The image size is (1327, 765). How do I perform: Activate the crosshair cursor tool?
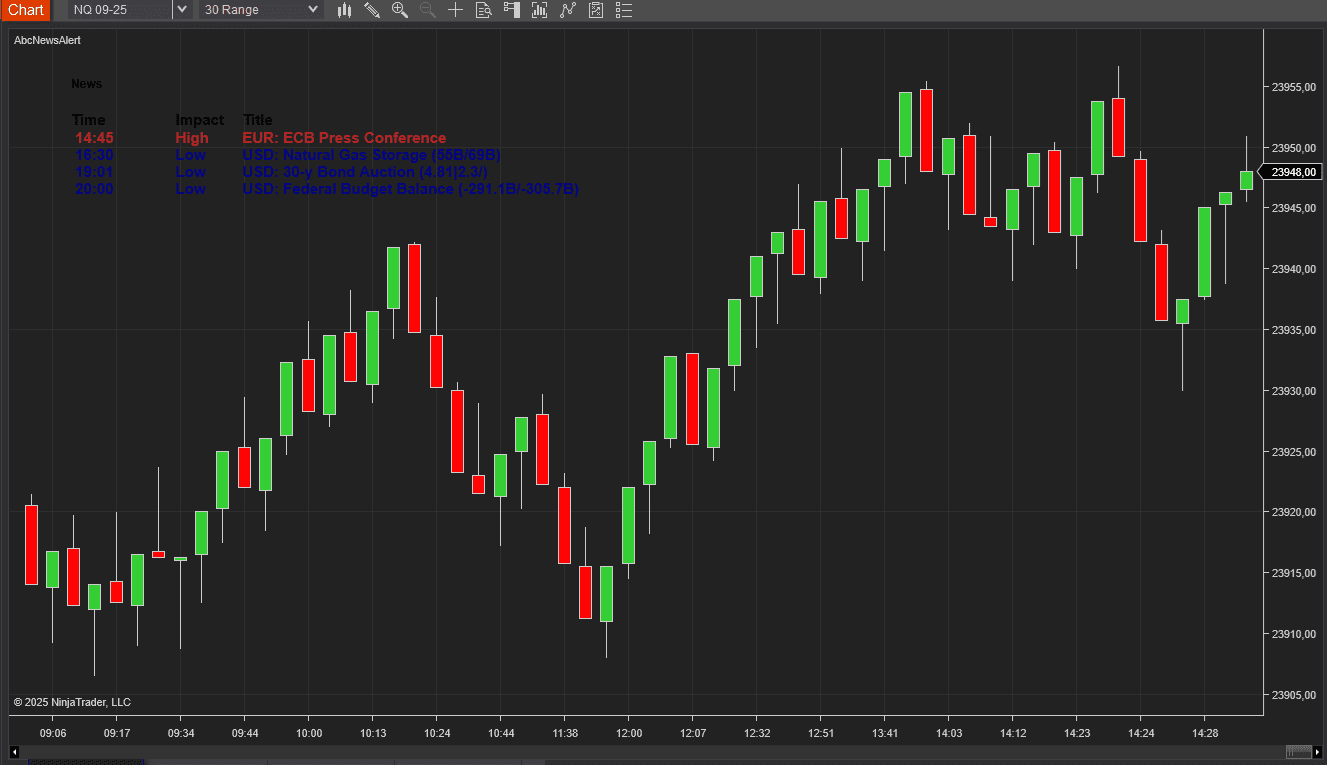pos(456,10)
